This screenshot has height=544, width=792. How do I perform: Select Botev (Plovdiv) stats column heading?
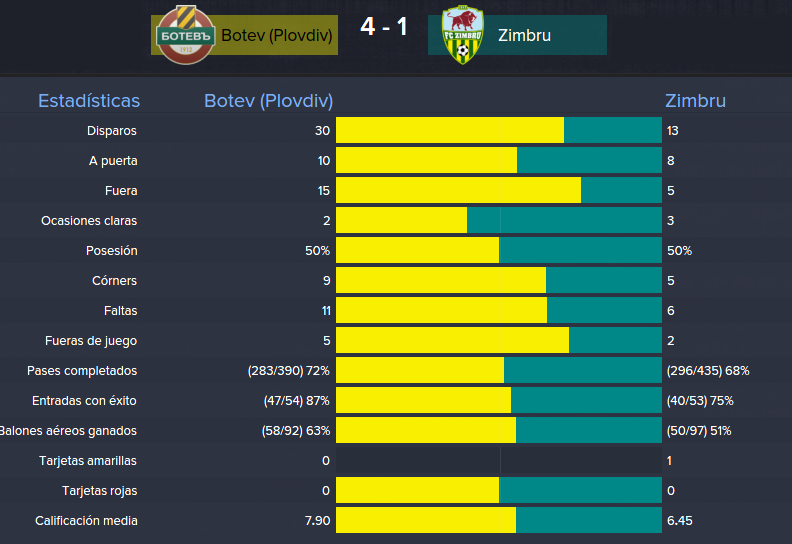click(x=269, y=101)
